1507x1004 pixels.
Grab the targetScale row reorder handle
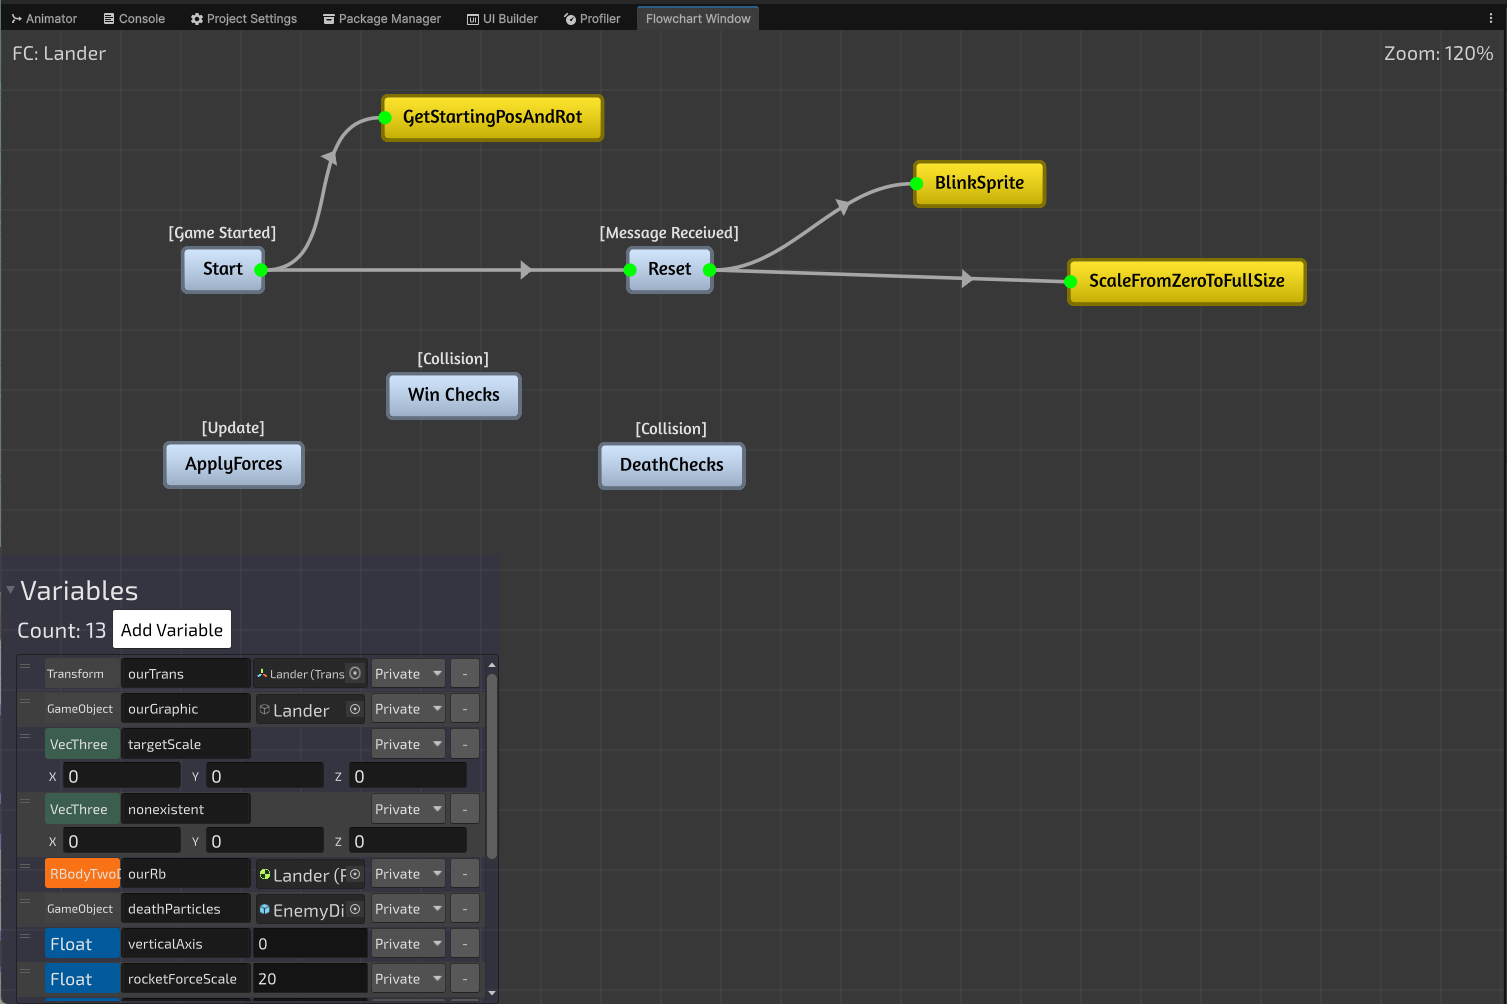point(26,736)
